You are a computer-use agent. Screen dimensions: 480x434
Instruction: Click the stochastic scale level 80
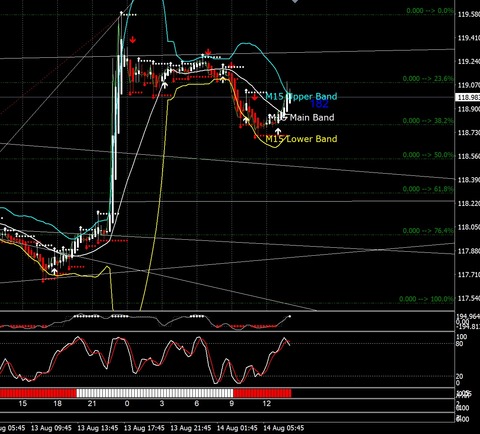pos(459,344)
